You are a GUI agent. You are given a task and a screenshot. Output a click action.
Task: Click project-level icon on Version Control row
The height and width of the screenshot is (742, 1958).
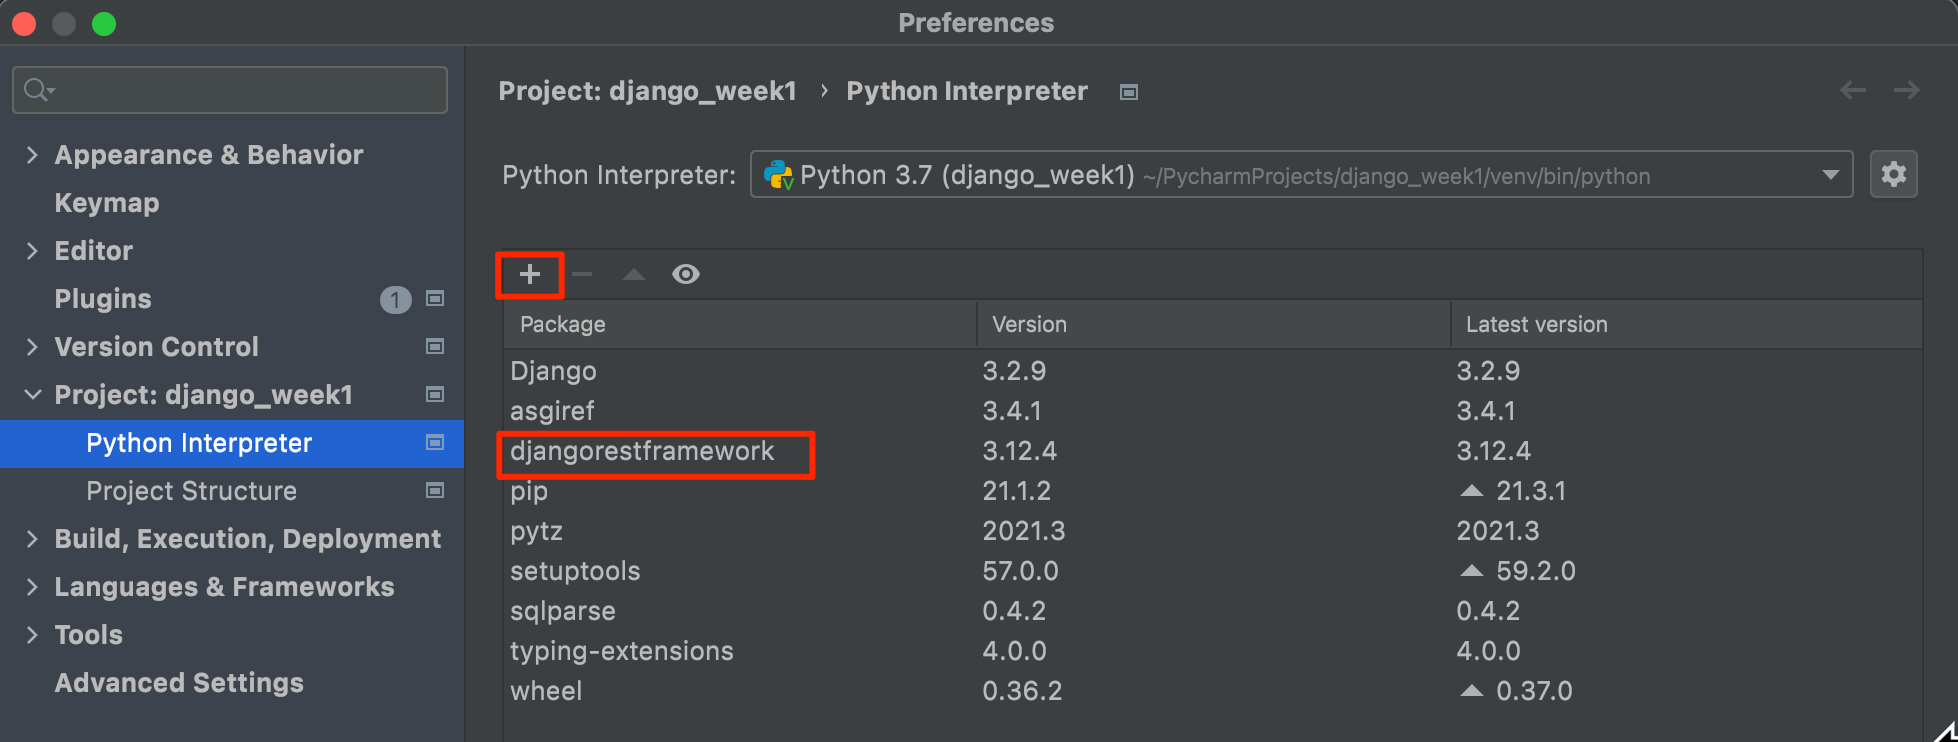(x=435, y=346)
